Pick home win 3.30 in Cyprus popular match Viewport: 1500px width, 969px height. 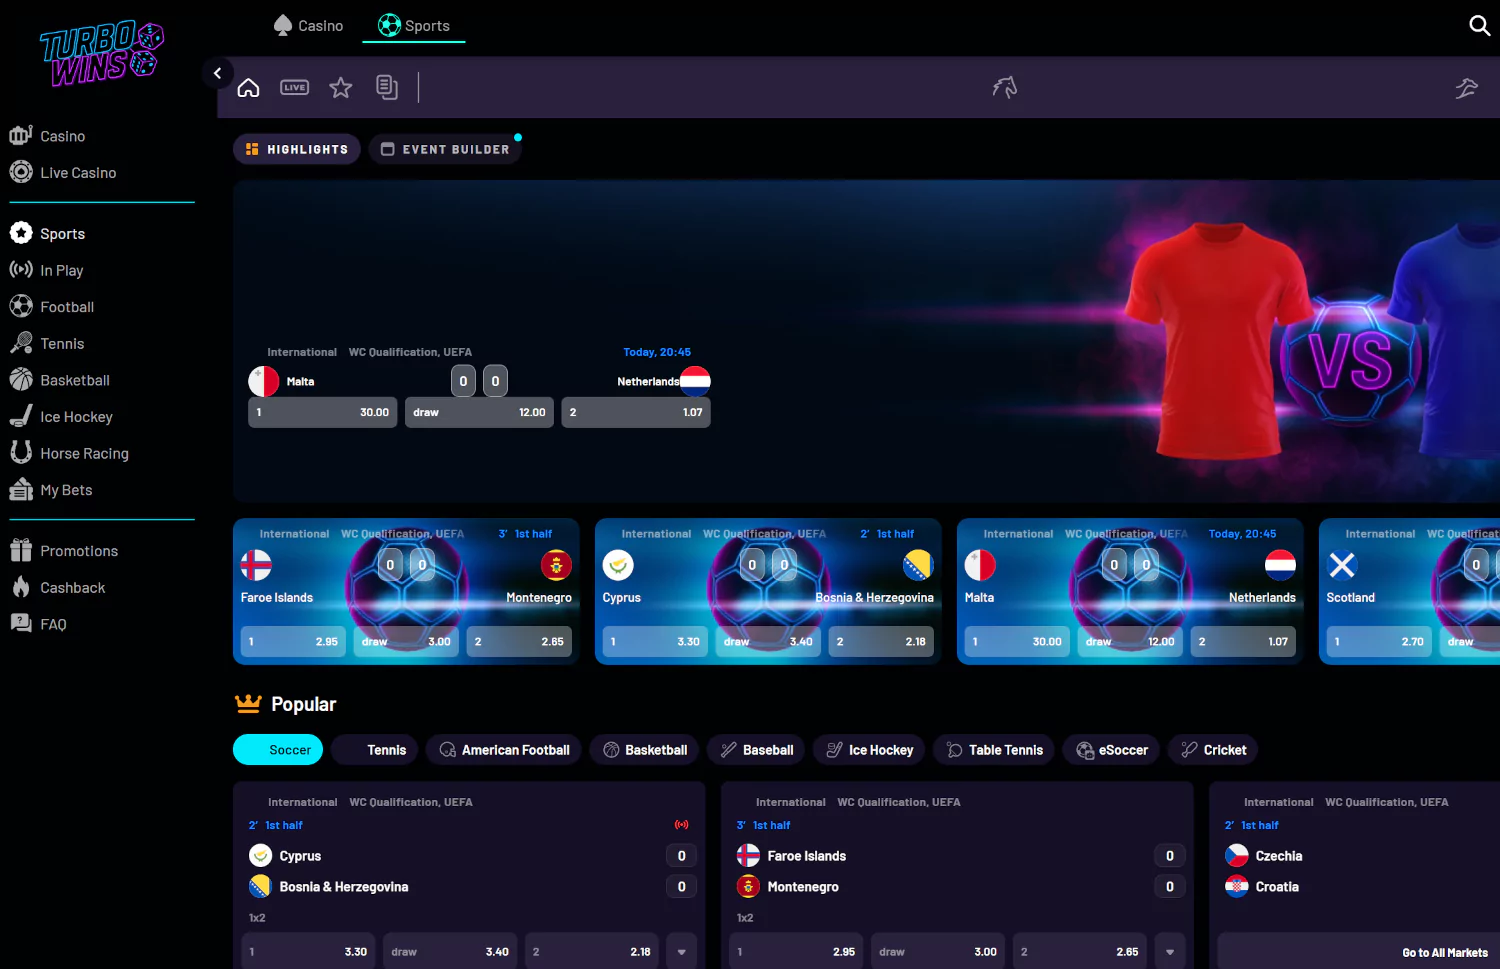[x=308, y=952]
